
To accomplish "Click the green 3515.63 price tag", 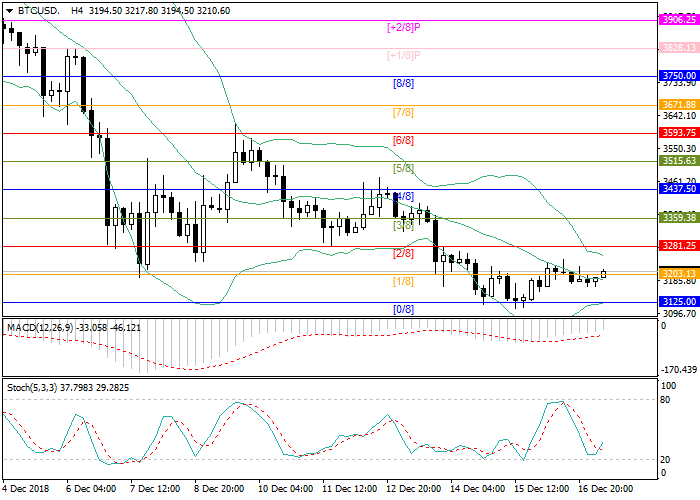I will pyautogui.click(x=679, y=160).
